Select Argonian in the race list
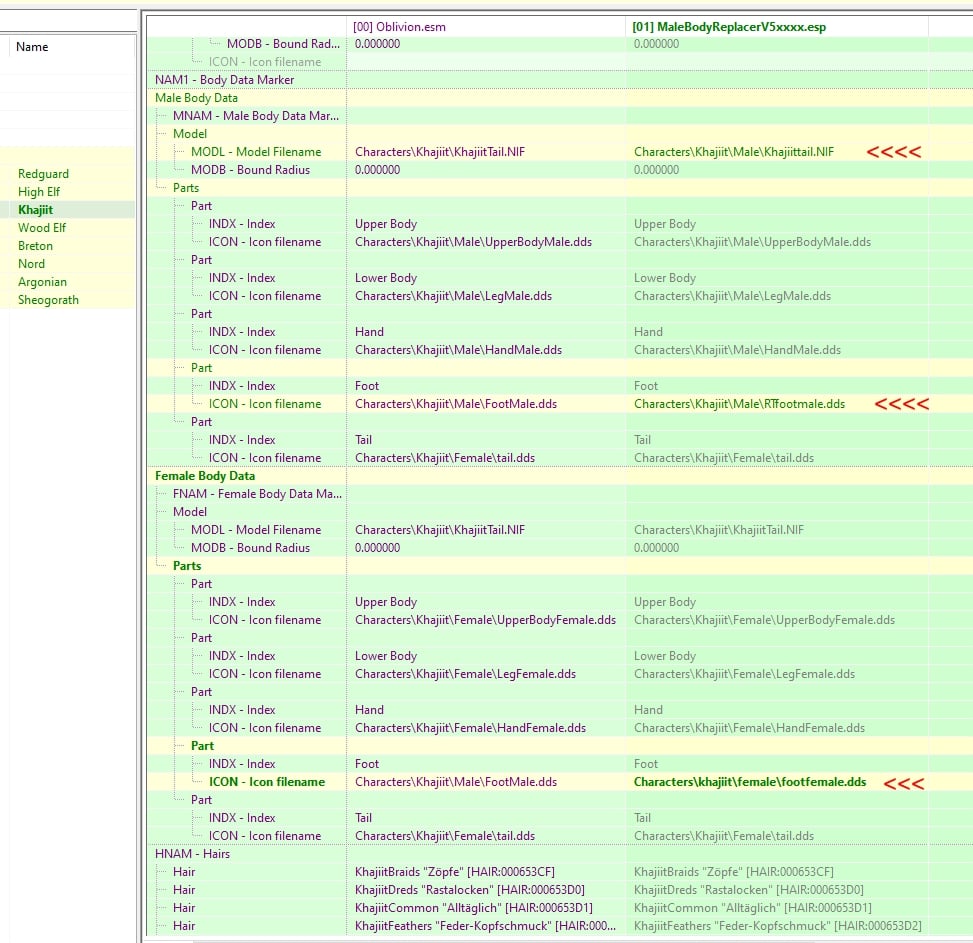 [42, 282]
